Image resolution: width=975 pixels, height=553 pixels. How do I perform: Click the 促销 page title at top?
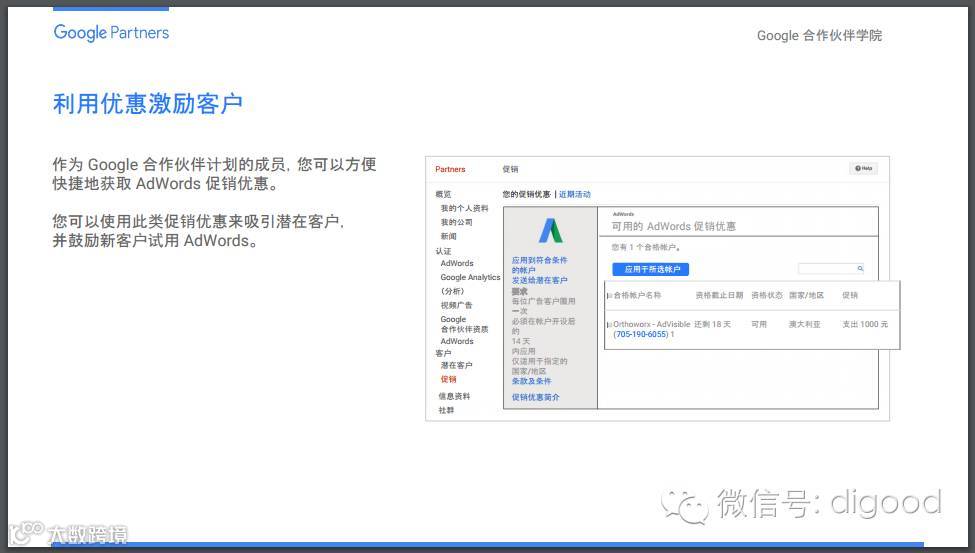511,169
